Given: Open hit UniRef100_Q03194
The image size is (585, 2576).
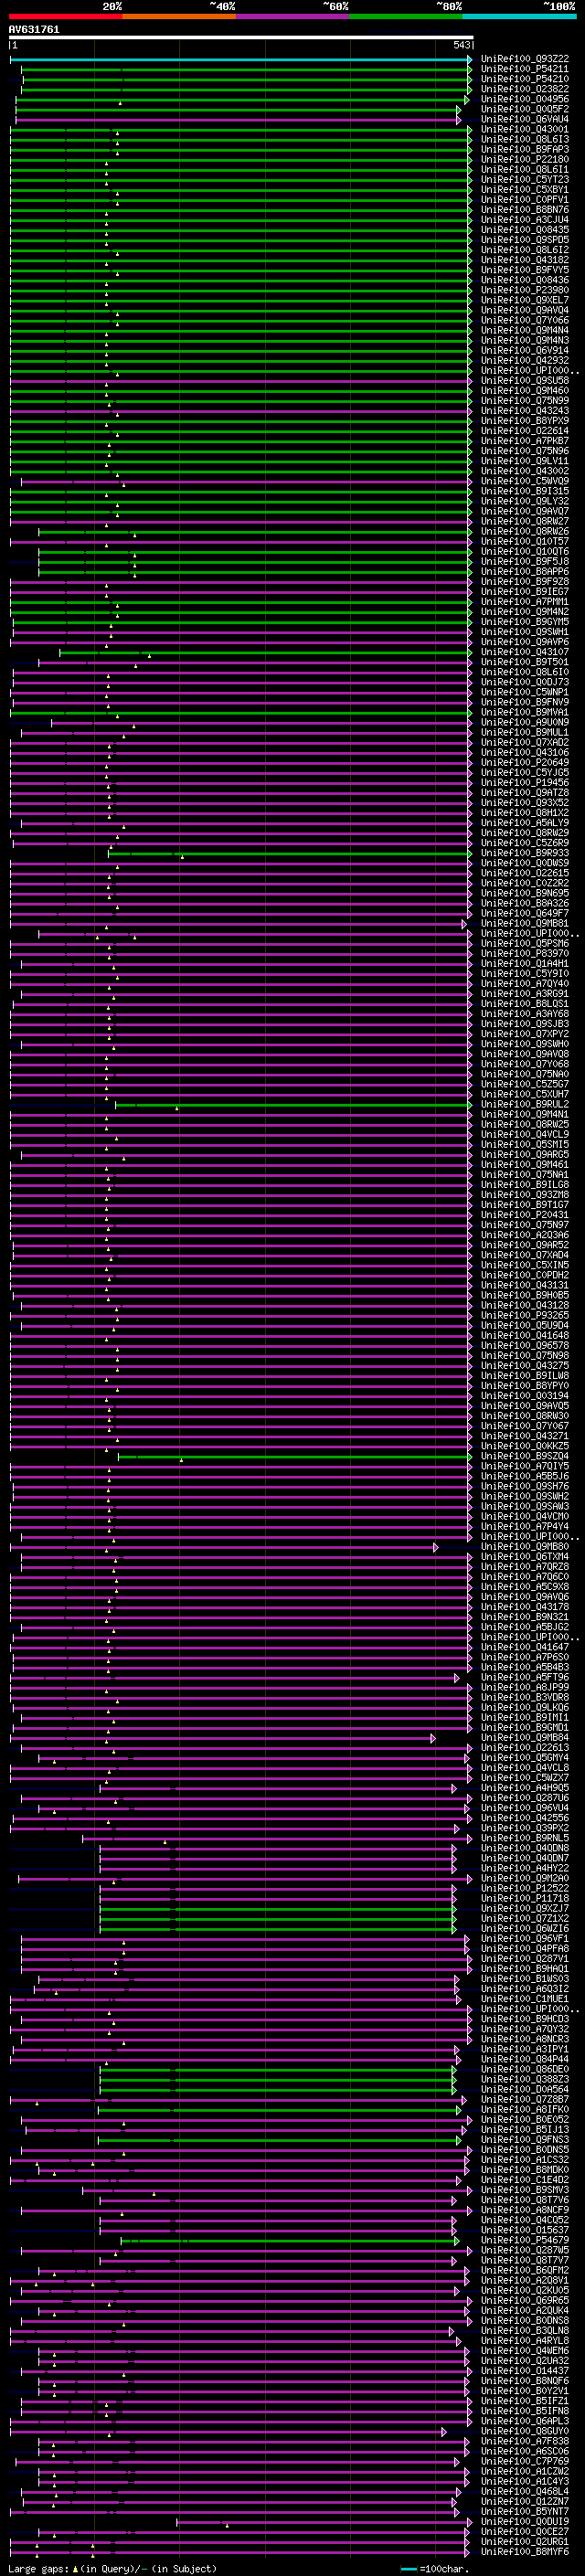Looking at the screenshot, I should [525, 1395].
